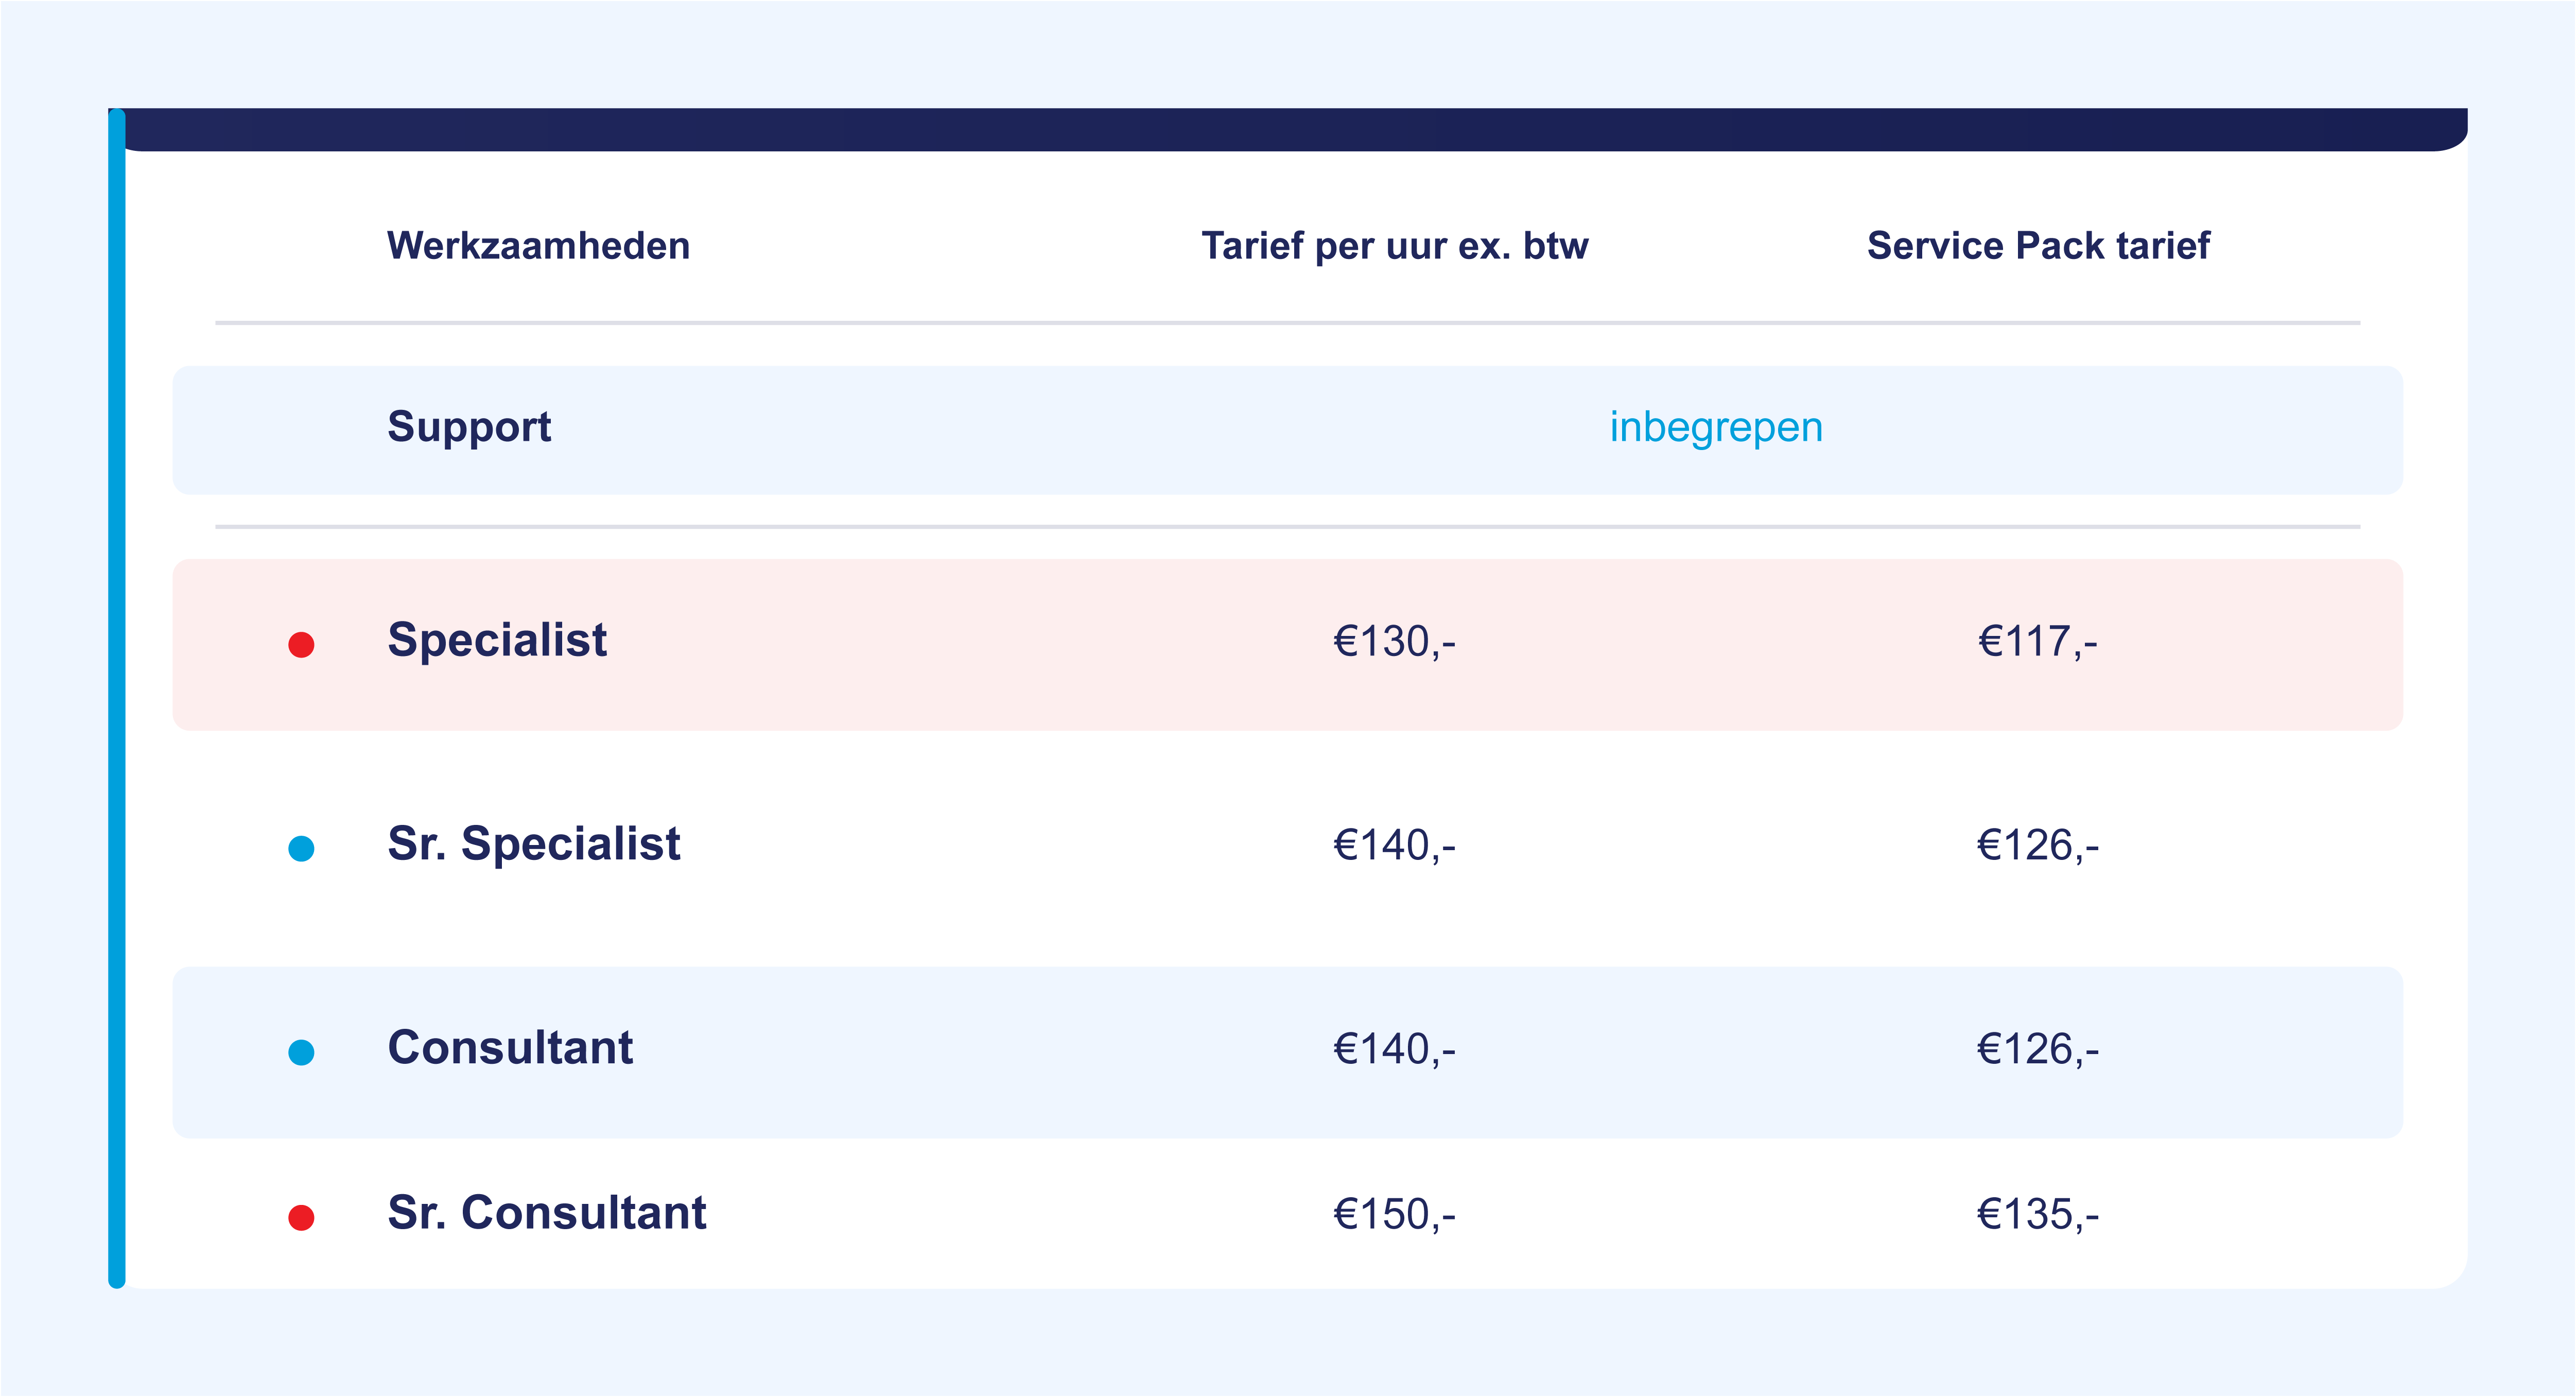2576x1397 pixels.
Task: Select the Tarief per uur ex. btw header
Action: click(x=1394, y=246)
